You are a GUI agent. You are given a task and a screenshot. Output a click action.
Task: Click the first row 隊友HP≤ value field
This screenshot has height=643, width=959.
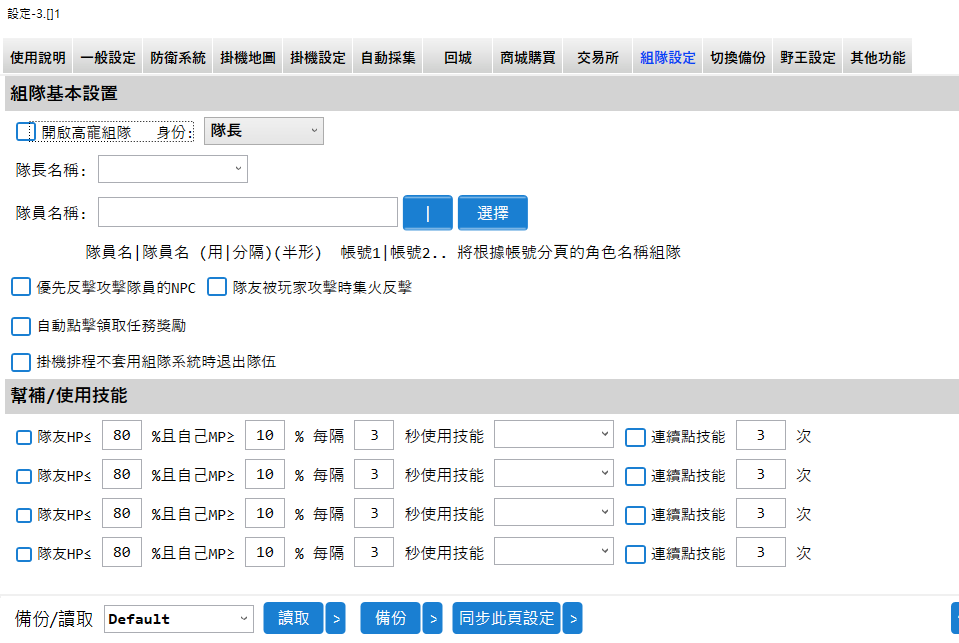pyautogui.click(x=122, y=436)
